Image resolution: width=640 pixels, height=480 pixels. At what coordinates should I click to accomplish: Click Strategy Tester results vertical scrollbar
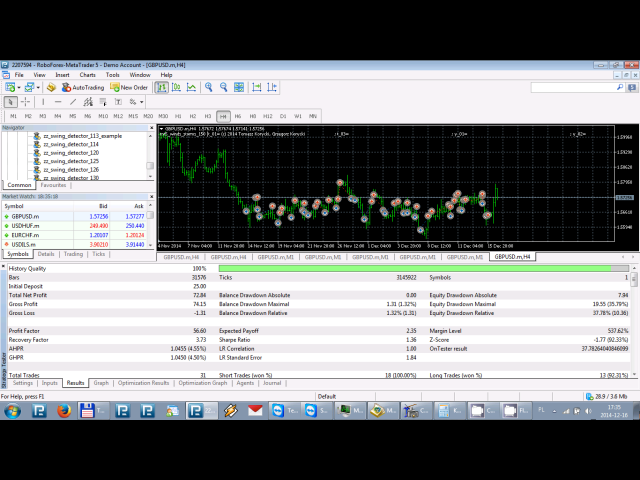634,321
